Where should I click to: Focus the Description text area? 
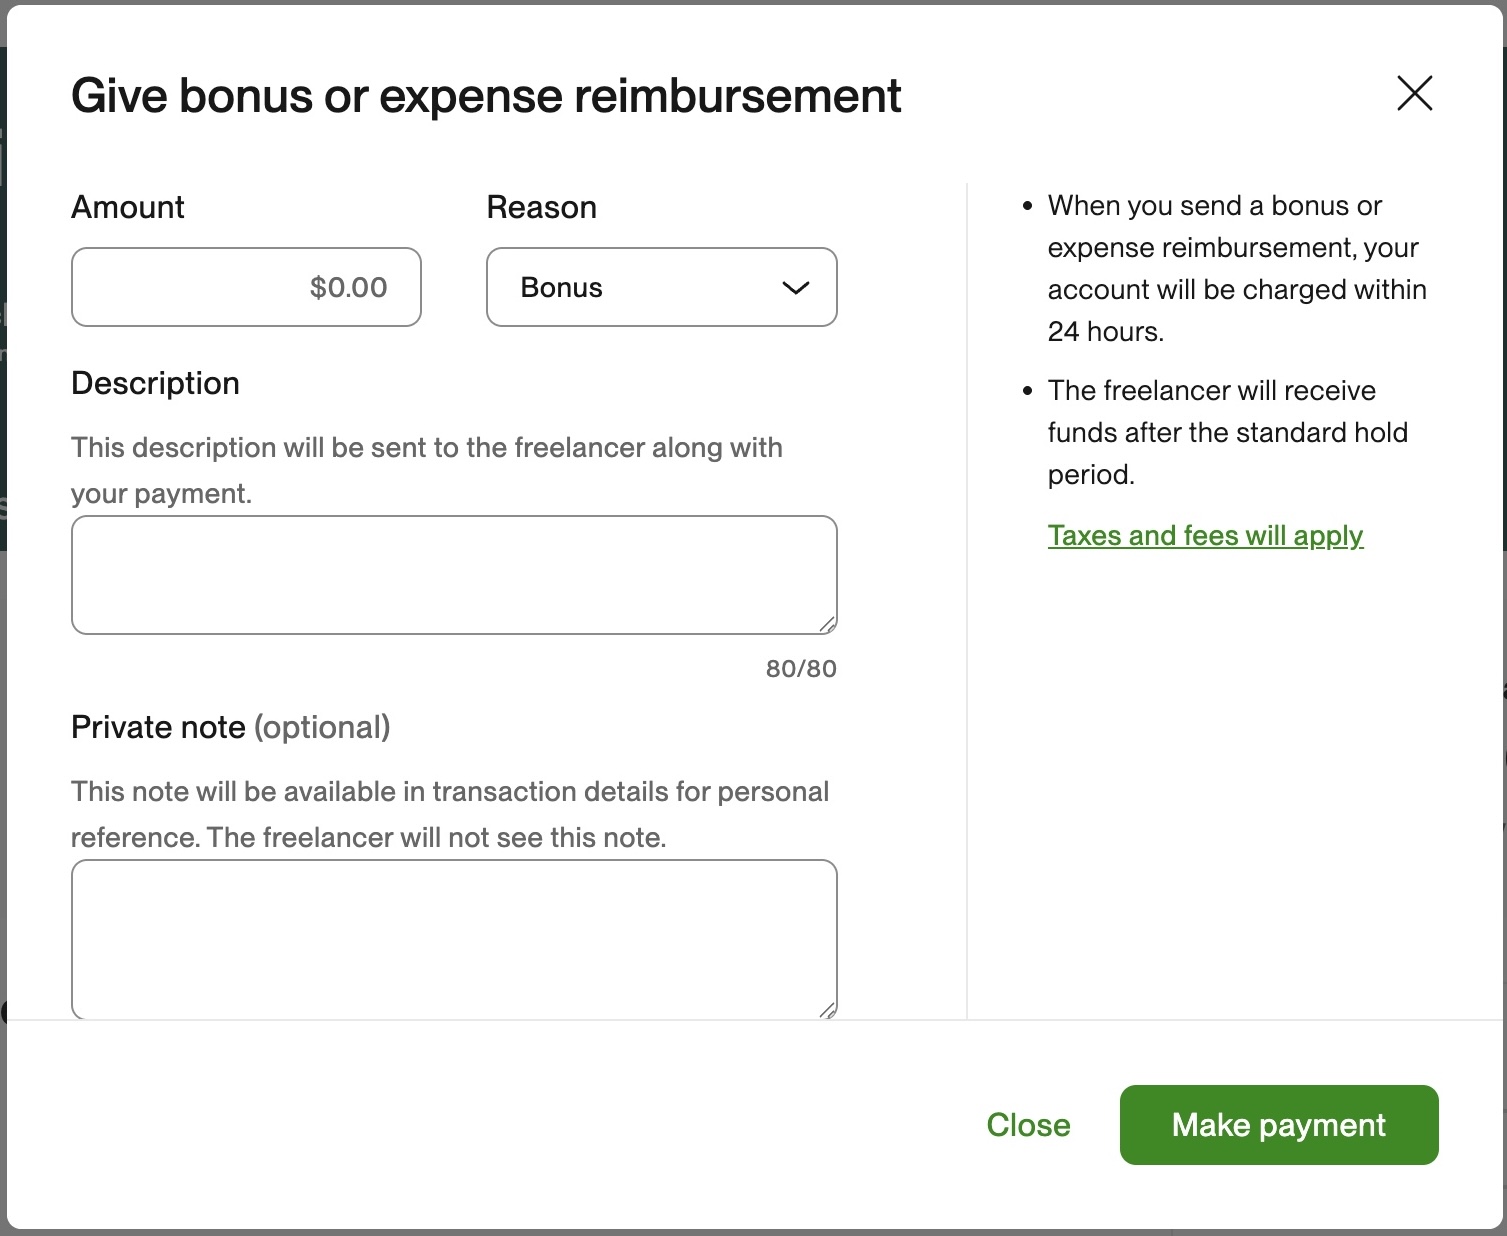click(x=453, y=574)
